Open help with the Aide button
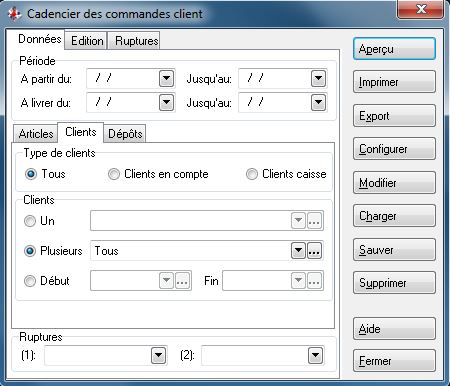 pyautogui.click(x=394, y=329)
